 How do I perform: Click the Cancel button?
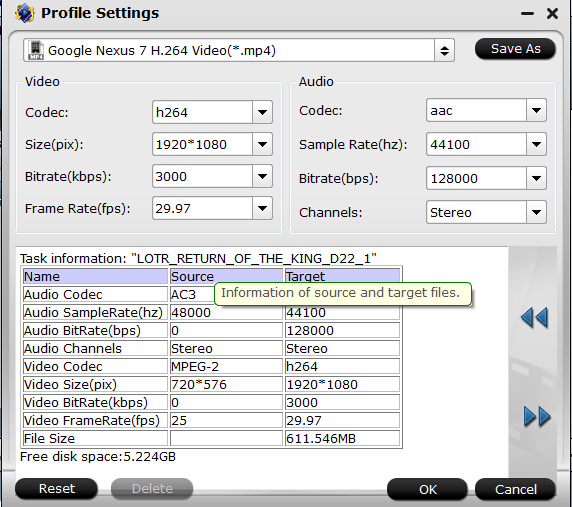pyautogui.click(x=515, y=489)
